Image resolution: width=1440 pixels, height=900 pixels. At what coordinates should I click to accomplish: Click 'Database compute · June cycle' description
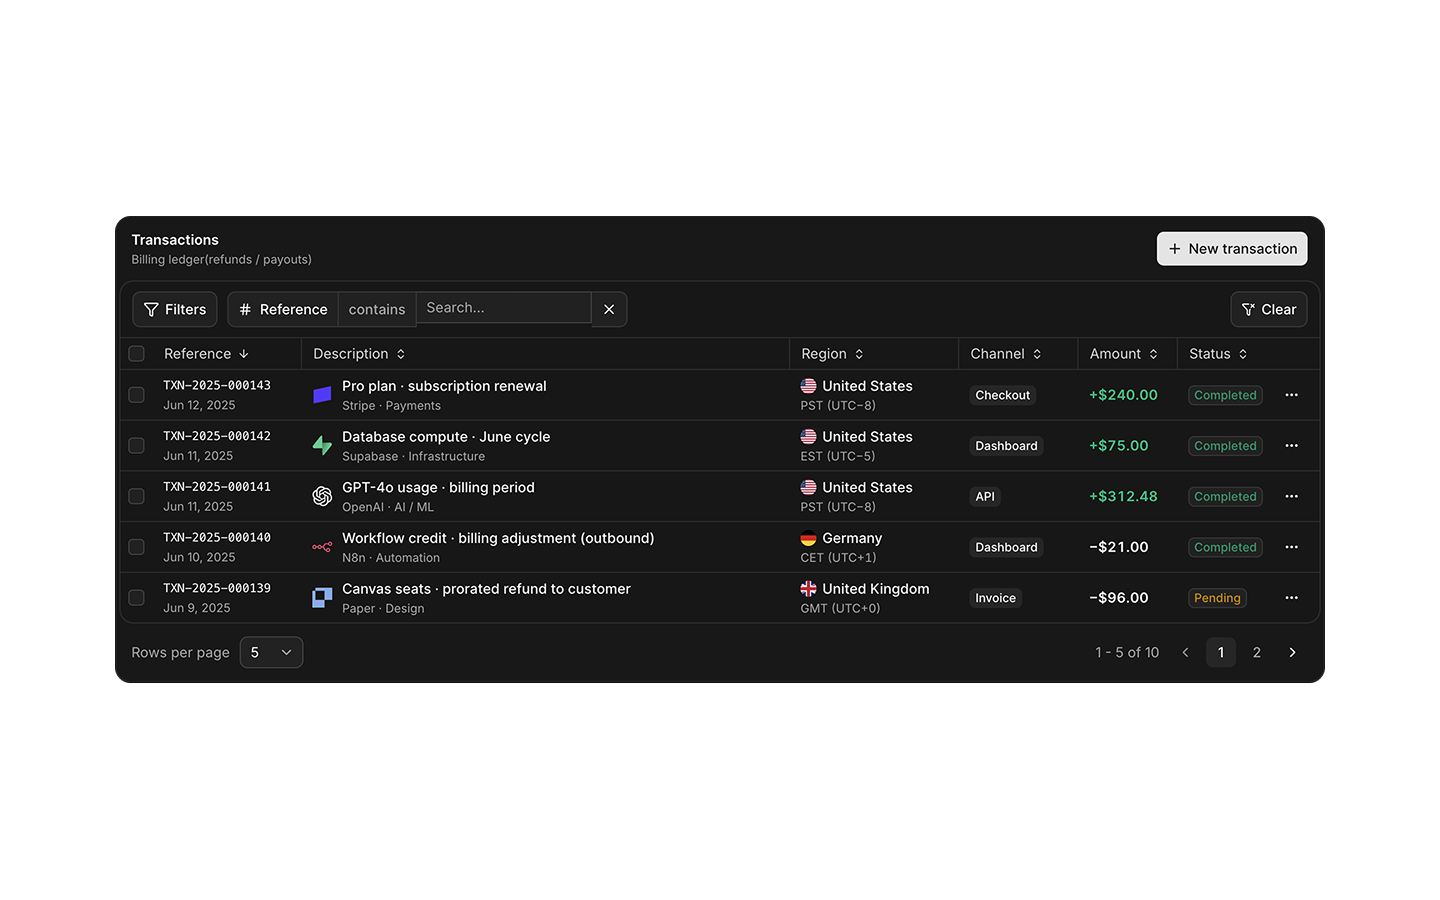coord(446,437)
